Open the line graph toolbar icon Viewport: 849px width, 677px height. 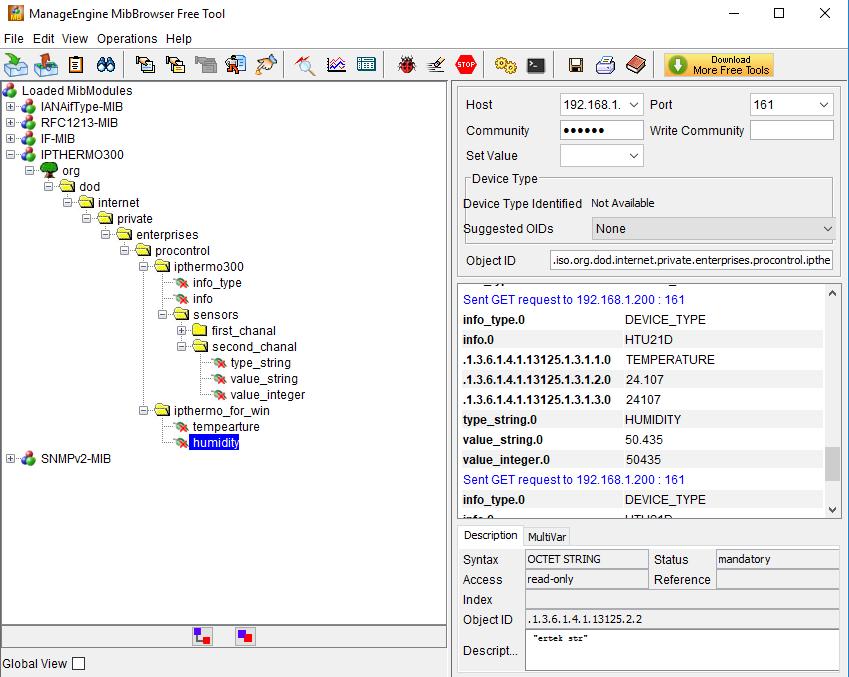click(336, 65)
